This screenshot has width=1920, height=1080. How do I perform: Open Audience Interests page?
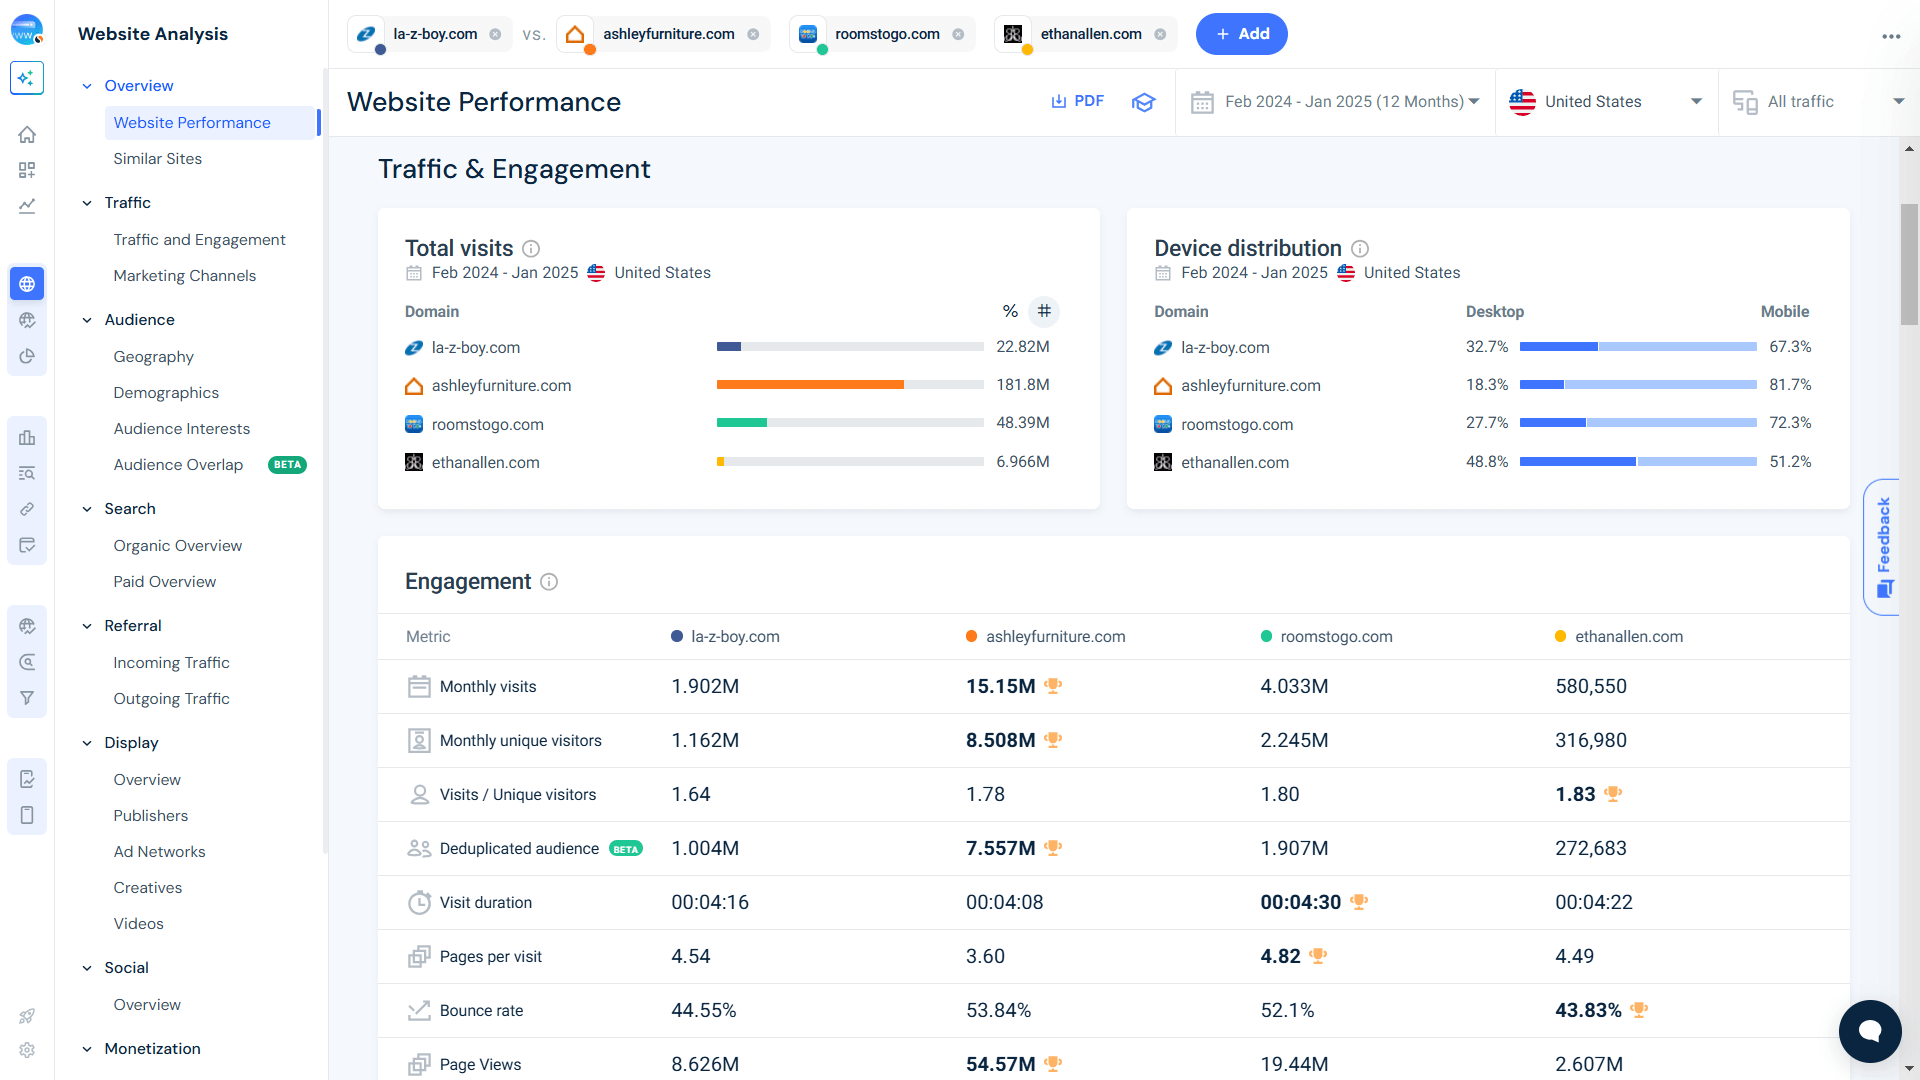(x=181, y=429)
